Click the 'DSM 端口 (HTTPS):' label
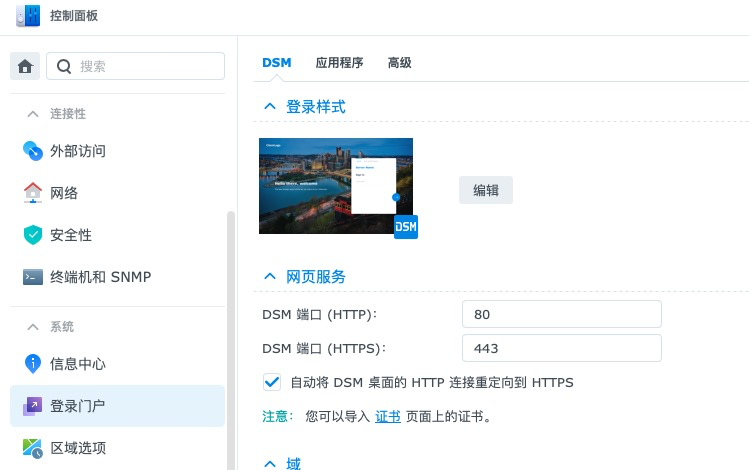Screen dimensions: 749x470 click(324, 348)
